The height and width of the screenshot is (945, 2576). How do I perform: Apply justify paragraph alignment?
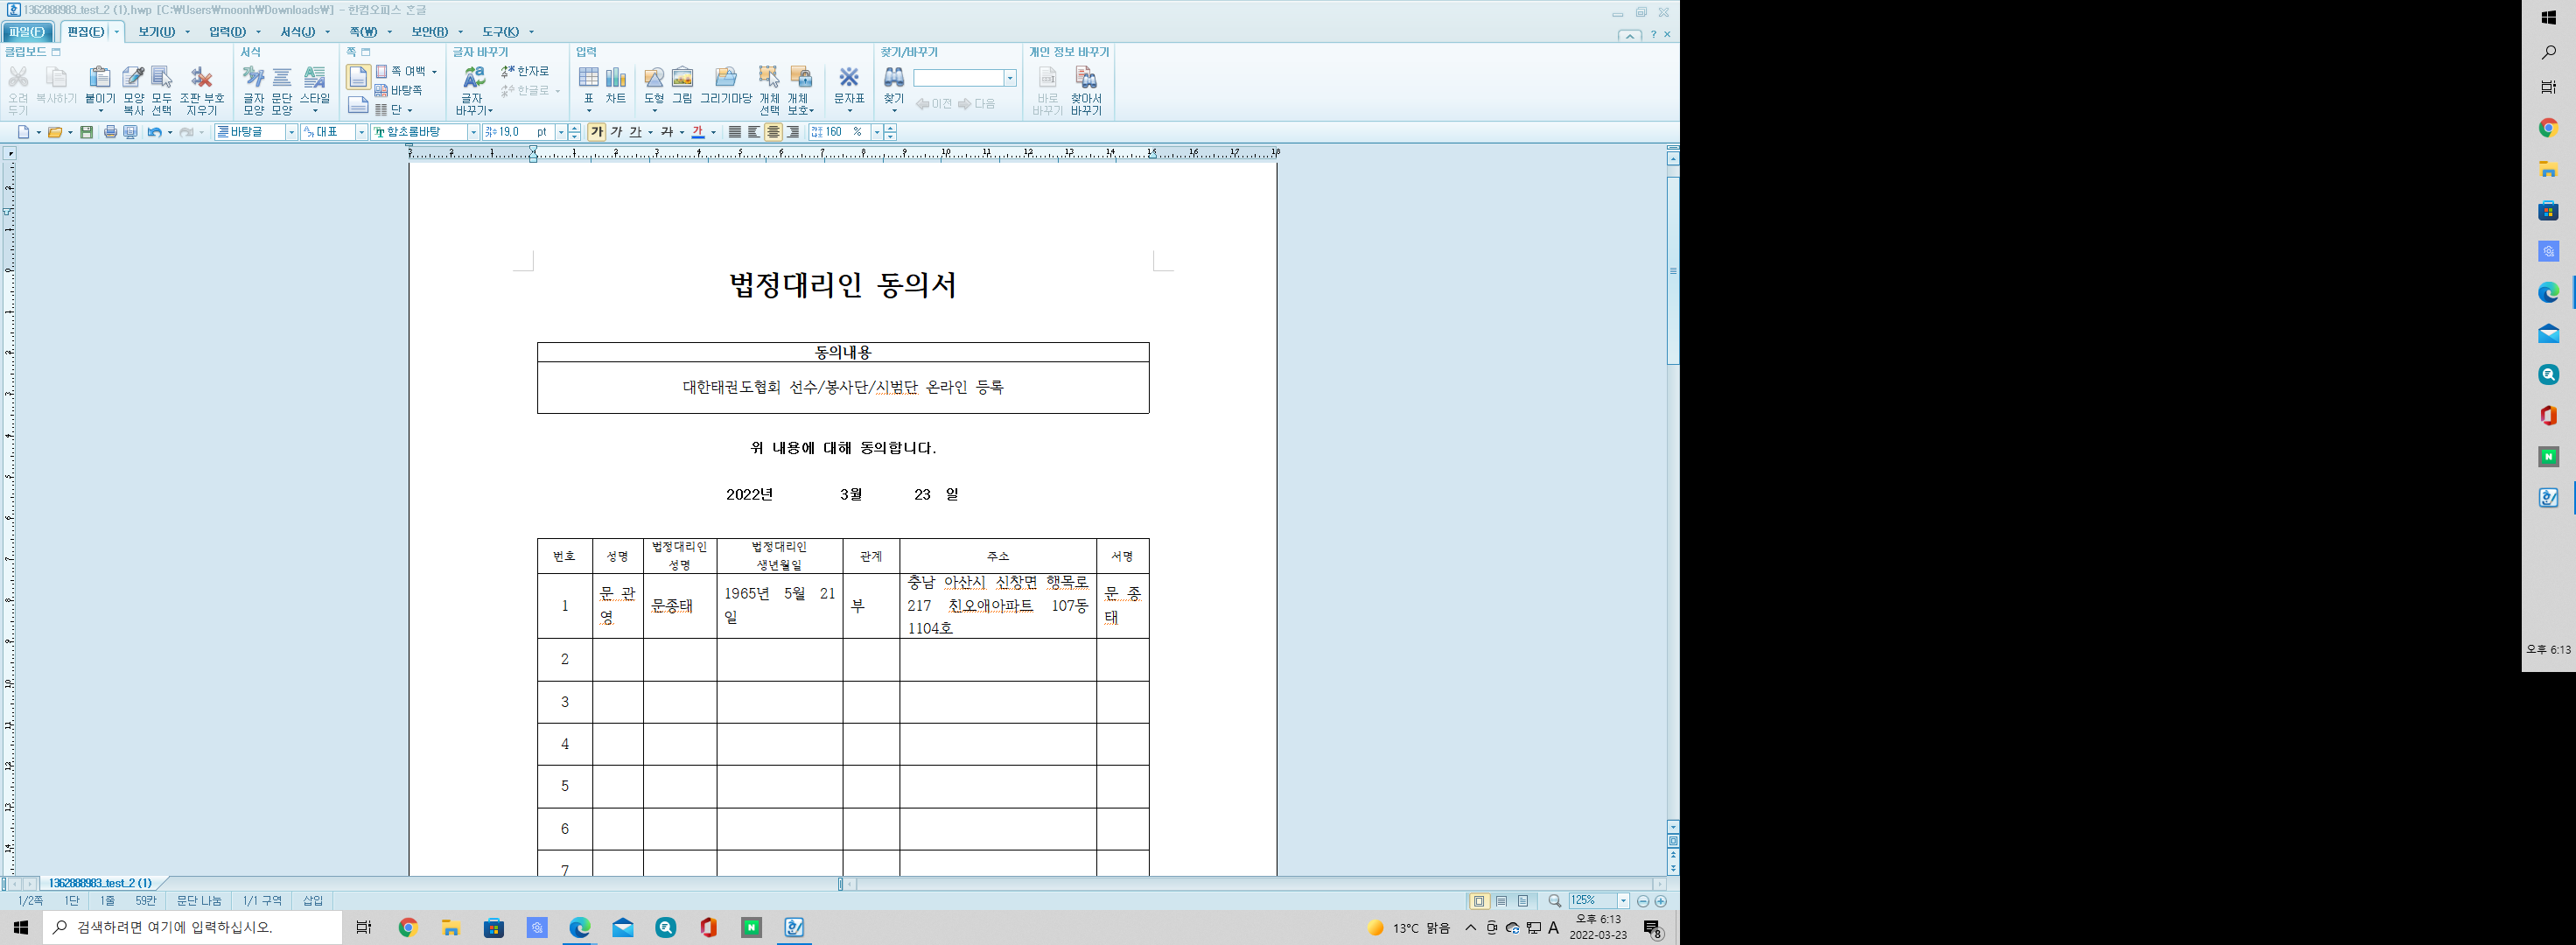[x=735, y=132]
